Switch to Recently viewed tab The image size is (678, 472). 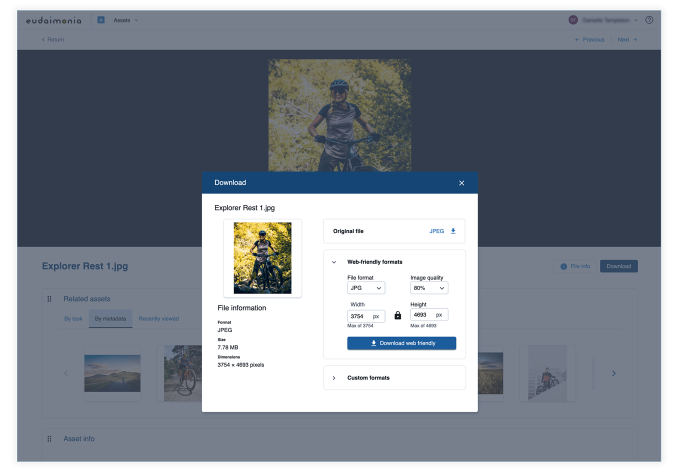(x=159, y=319)
